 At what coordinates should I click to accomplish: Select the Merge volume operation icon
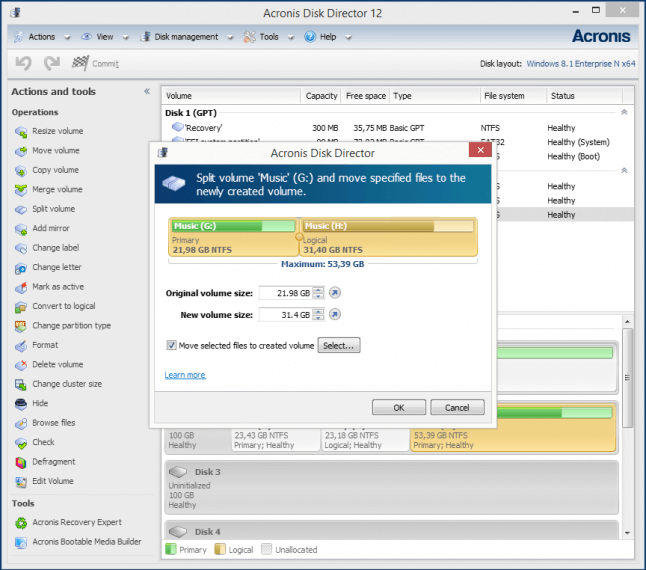[20, 190]
